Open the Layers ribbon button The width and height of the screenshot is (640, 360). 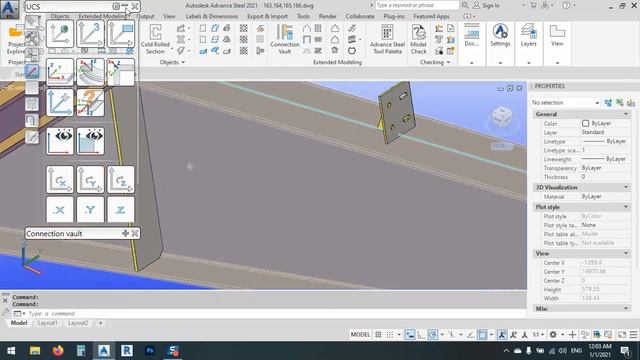pyautogui.click(x=529, y=36)
